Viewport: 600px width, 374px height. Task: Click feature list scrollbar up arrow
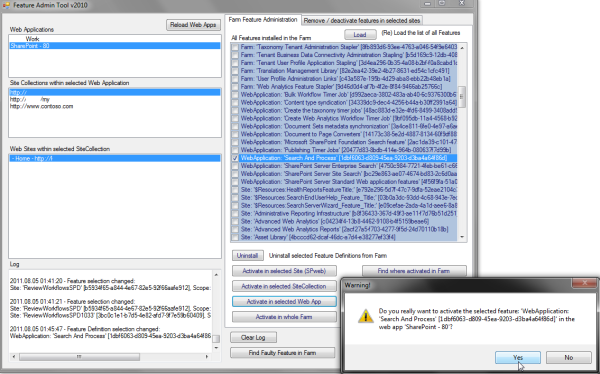[x=462, y=48]
